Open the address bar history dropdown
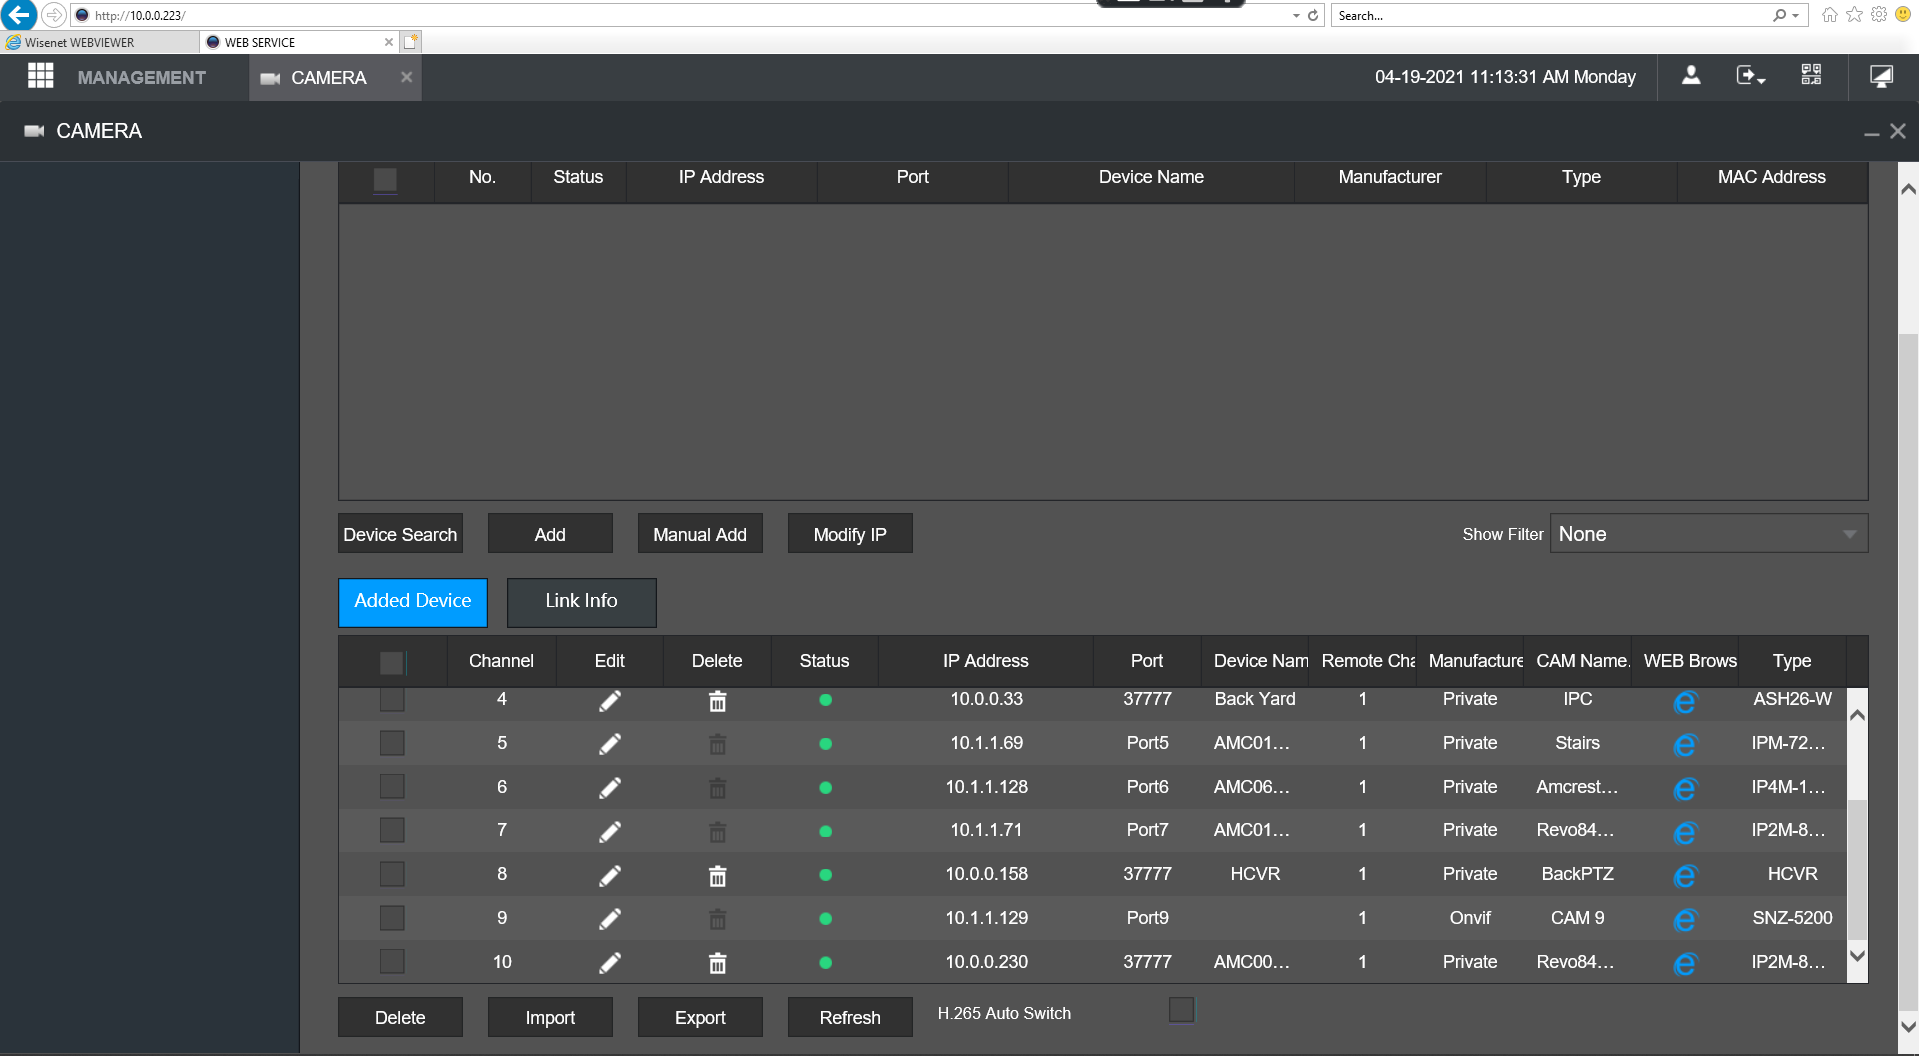Image resolution: width=1919 pixels, height=1056 pixels. click(x=1296, y=15)
